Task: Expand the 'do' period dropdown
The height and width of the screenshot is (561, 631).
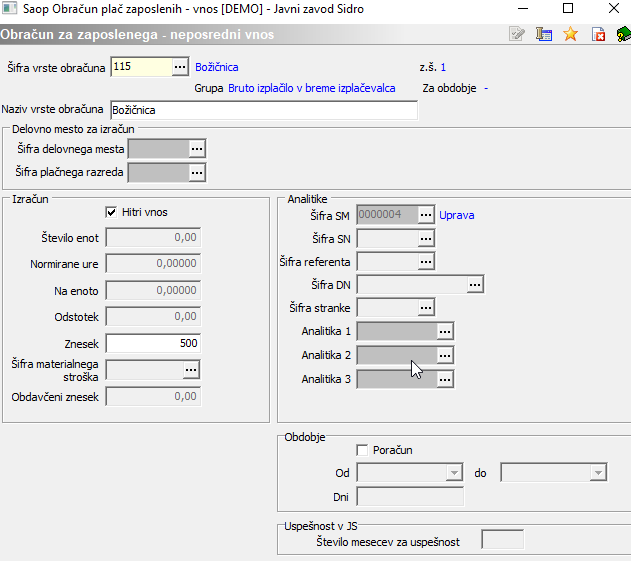Action: pyautogui.click(x=598, y=472)
